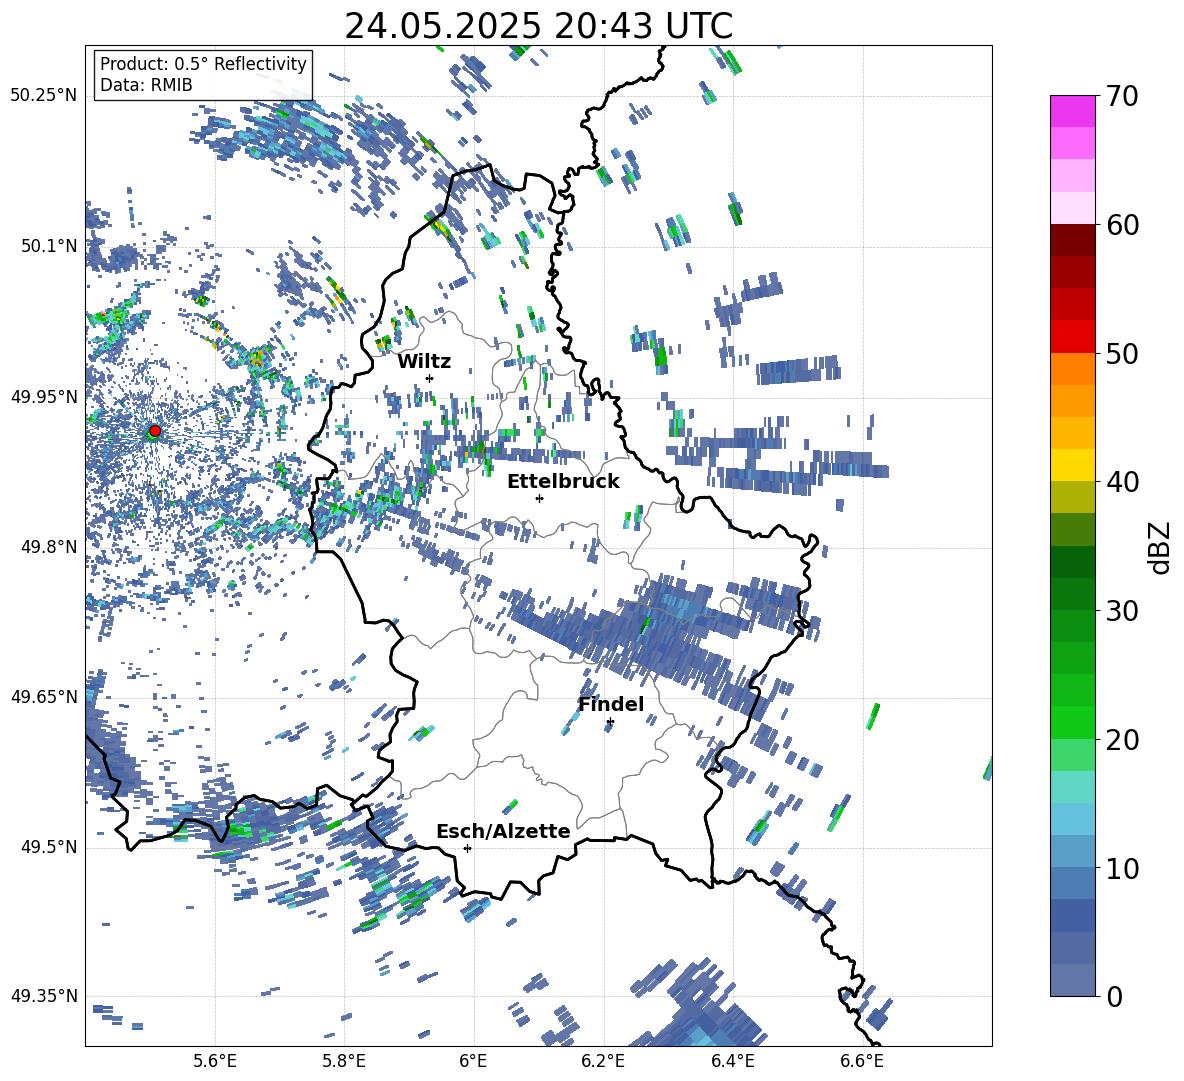Click the 6.2°E longitude label

coord(603,1061)
